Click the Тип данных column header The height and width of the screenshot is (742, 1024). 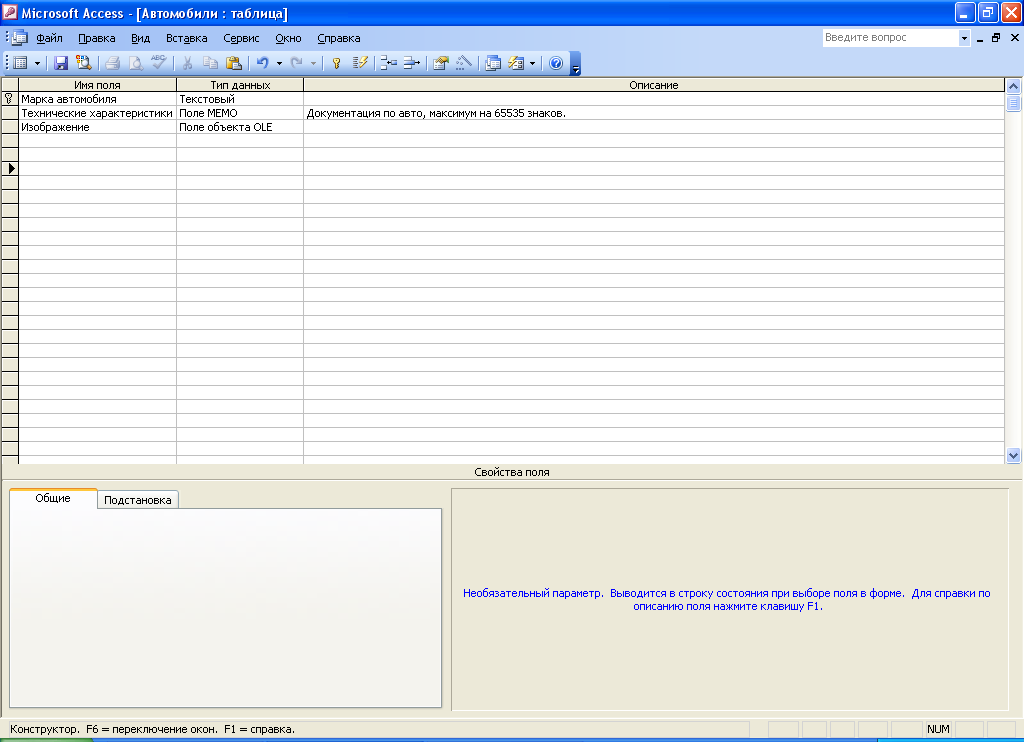[x=240, y=85]
